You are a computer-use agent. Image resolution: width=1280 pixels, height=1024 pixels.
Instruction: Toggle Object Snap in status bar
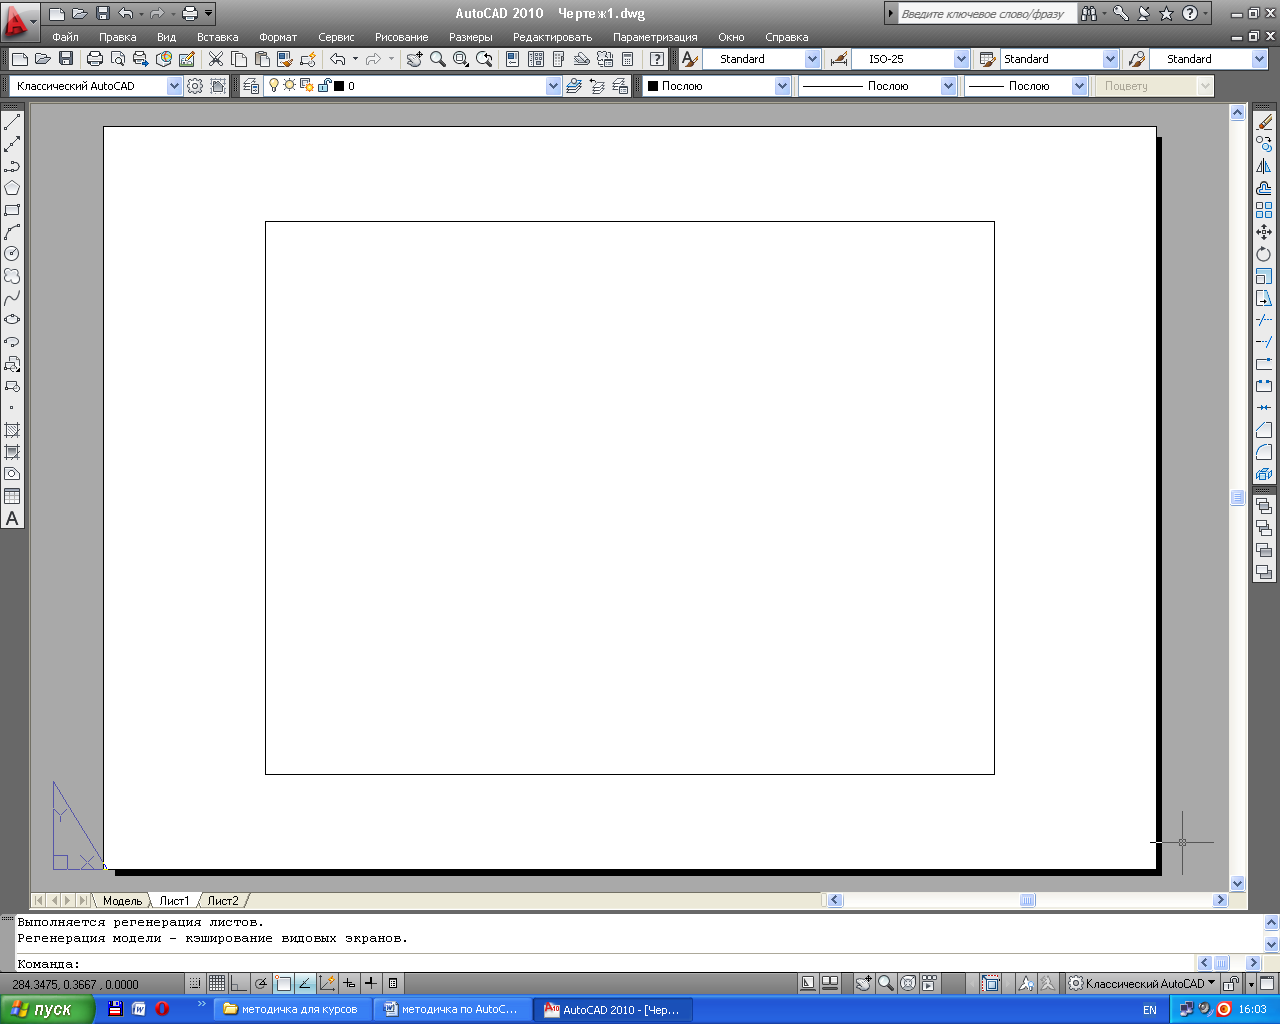pos(283,984)
